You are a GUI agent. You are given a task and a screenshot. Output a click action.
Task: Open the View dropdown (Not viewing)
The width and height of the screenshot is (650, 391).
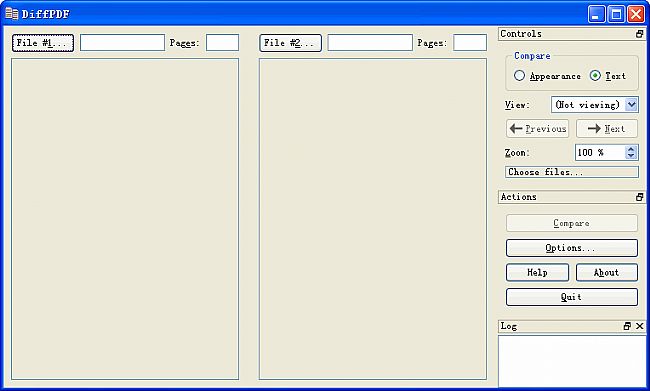click(594, 104)
